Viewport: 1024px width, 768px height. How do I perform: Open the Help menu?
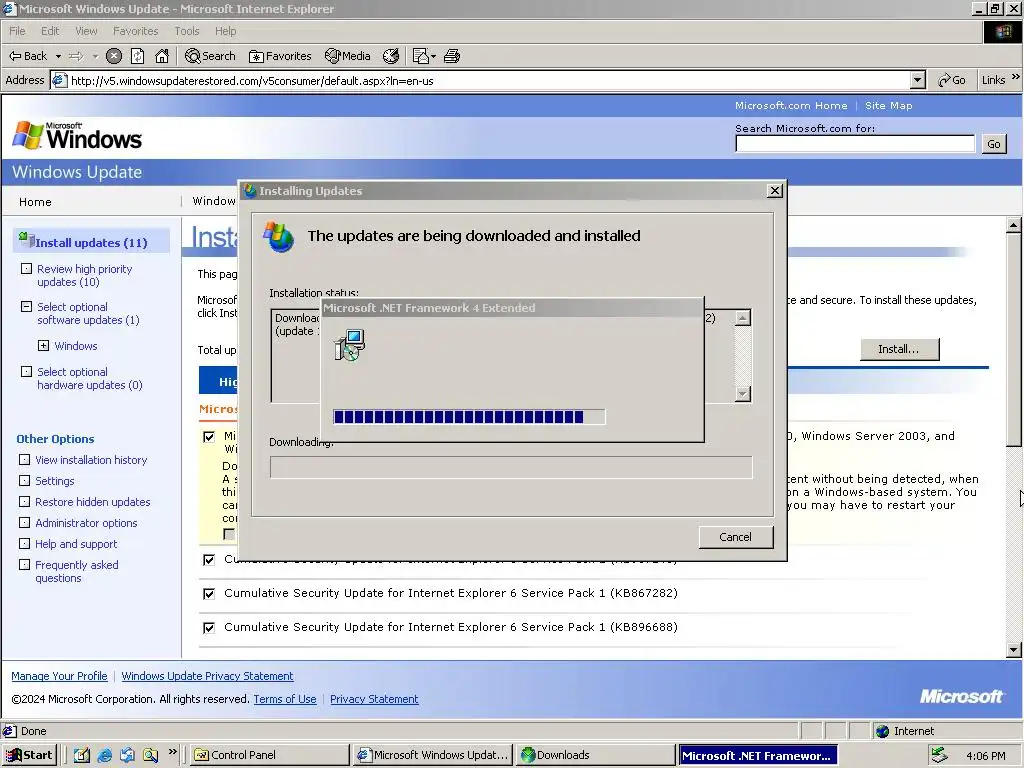tap(225, 31)
